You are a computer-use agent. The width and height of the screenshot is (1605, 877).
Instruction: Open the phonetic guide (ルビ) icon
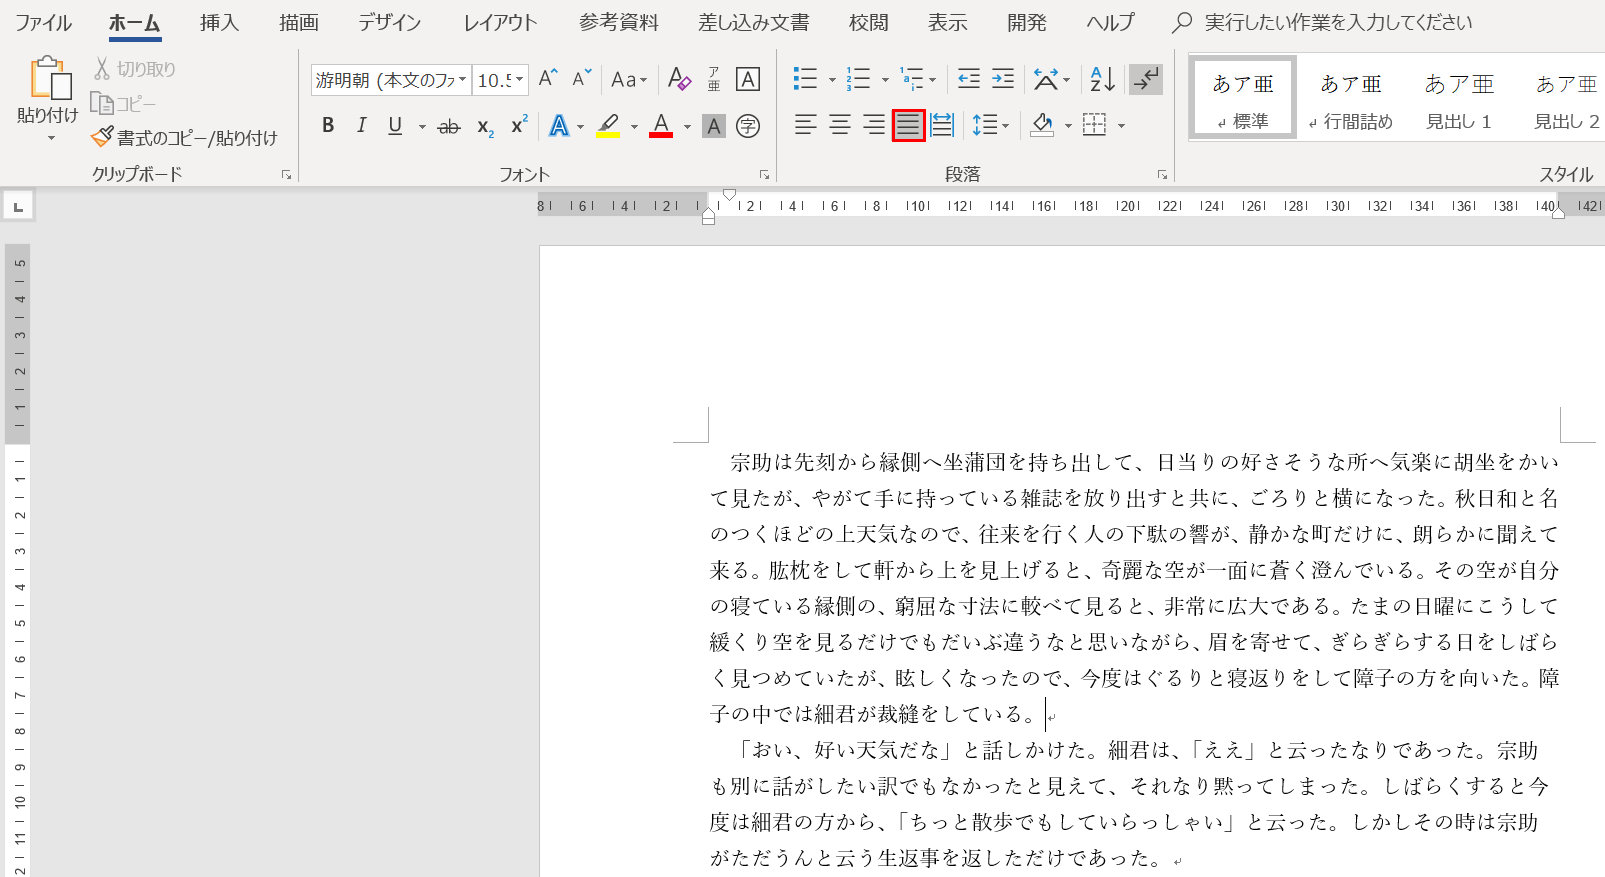click(x=714, y=79)
